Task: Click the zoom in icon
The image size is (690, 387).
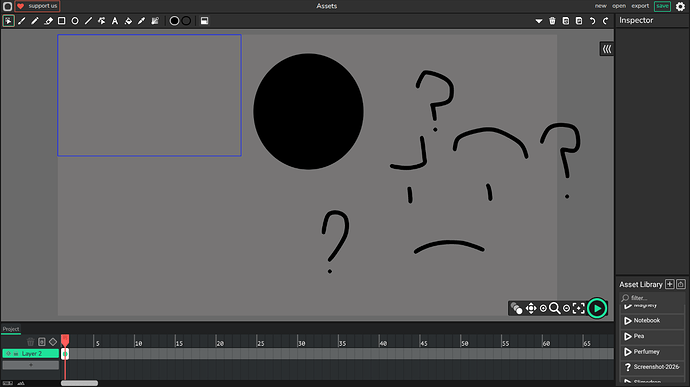Action: point(543,309)
